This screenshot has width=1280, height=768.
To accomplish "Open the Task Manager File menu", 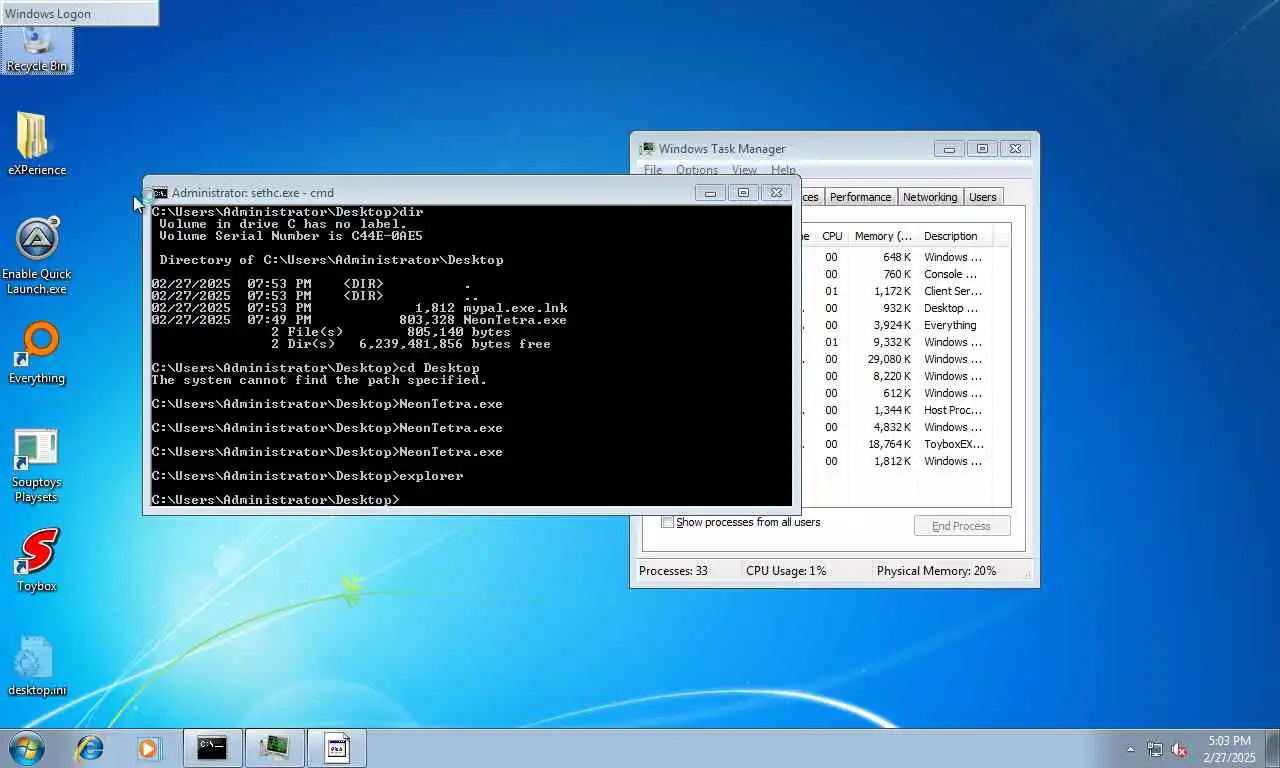I will [x=653, y=170].
